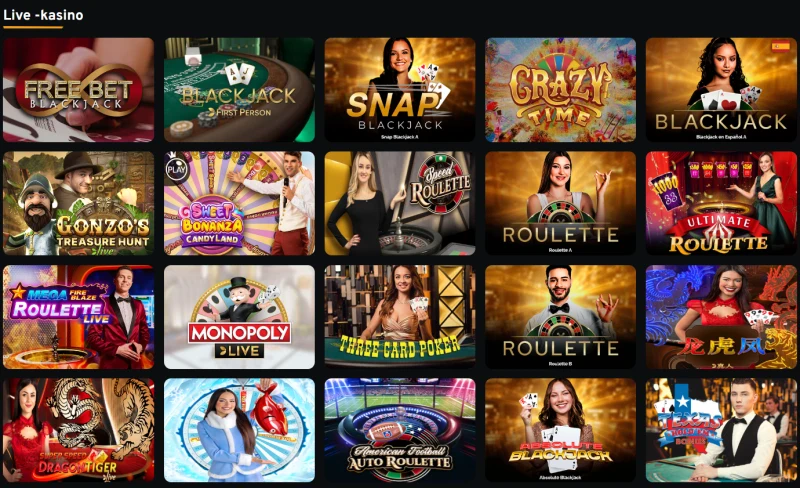Launch Mega Fire Blaze Roulette Live
Screen dimensions: 800x488
pos(79,317)
